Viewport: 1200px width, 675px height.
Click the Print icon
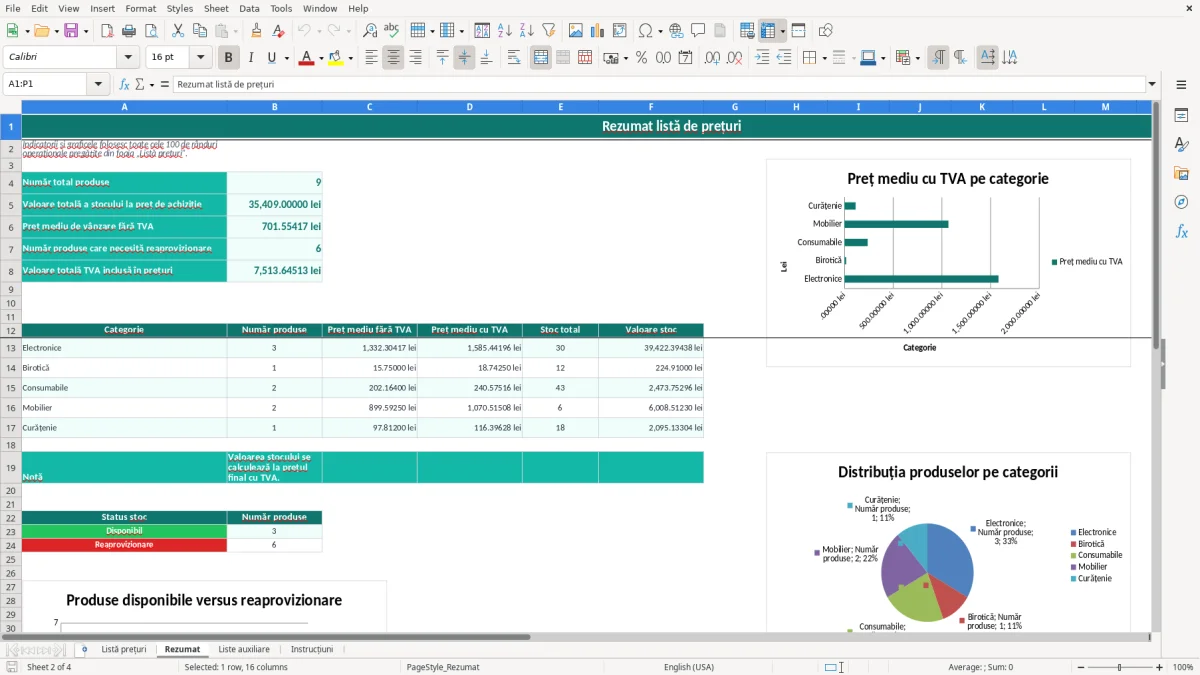(x=129, y=31)
